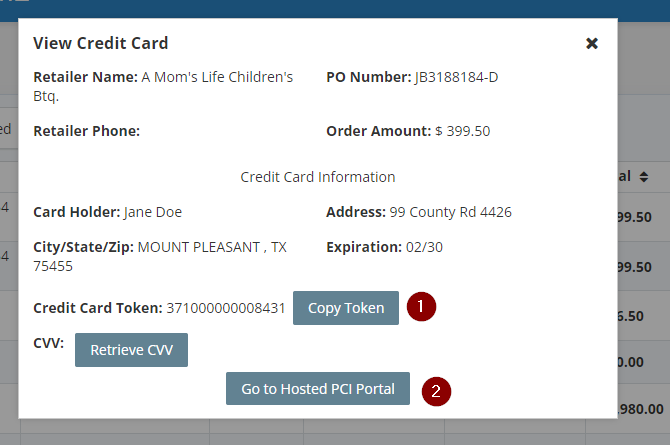Click the MOUNT PLEASANT, TX city text
Screen dimensions: 670x445
(x=212, y=247)
